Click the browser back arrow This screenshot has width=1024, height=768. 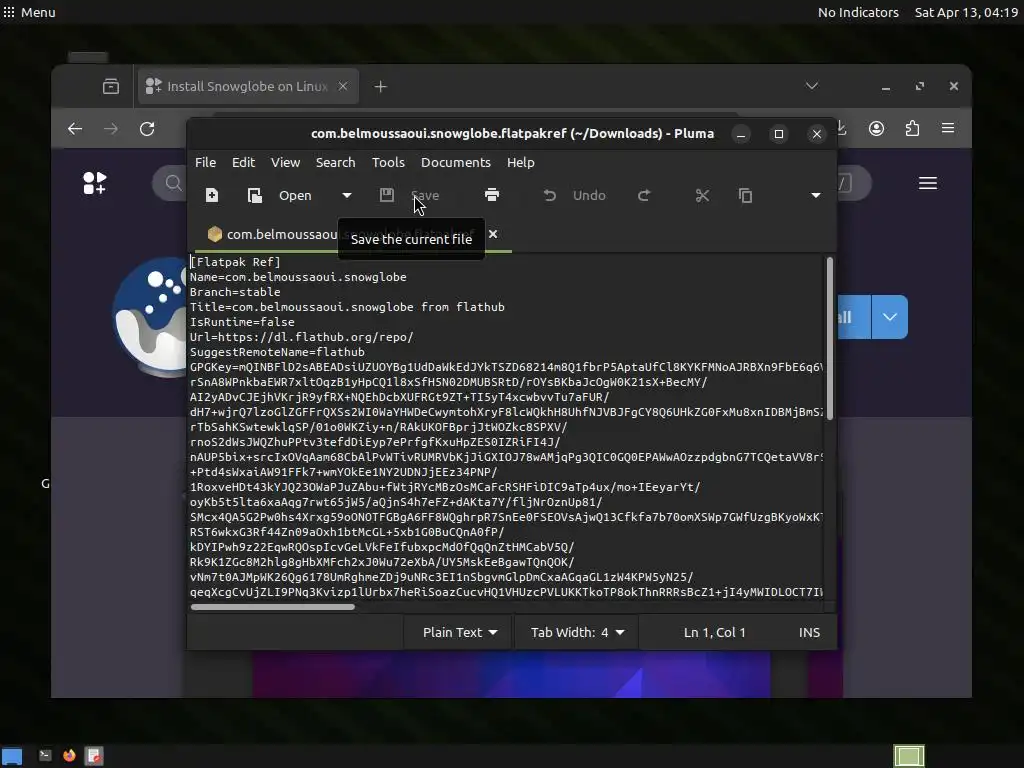point(75,129)
